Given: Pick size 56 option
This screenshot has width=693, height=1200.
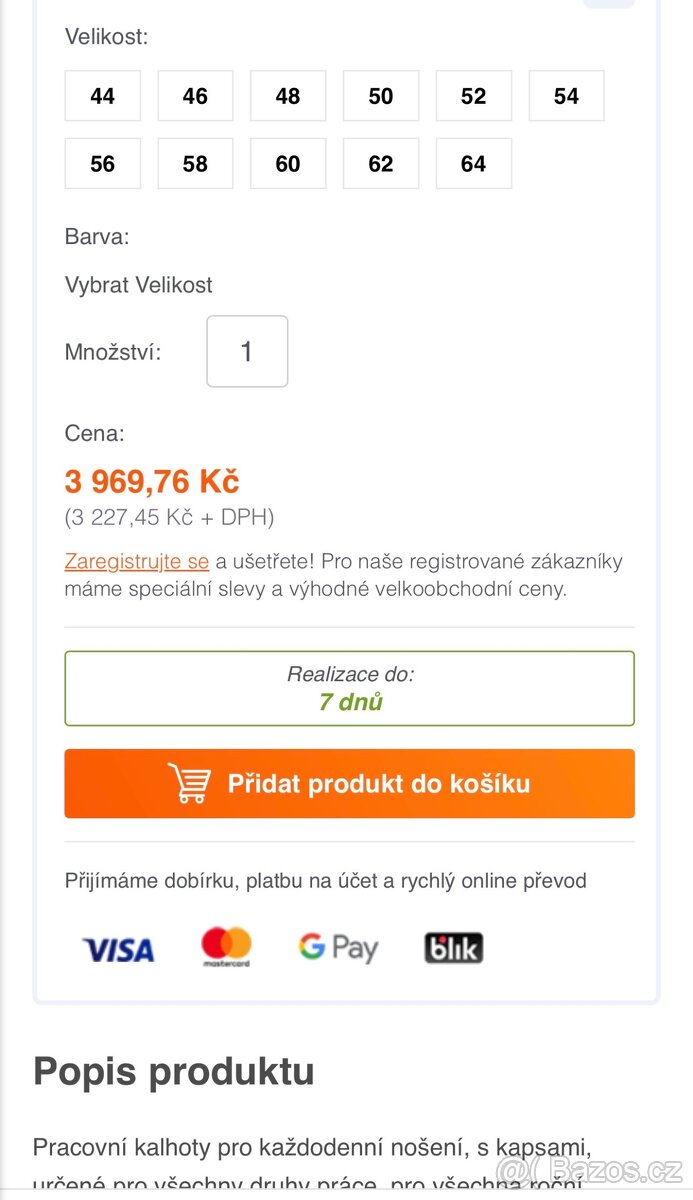Looking at the screenshot, I should point(103,164).
